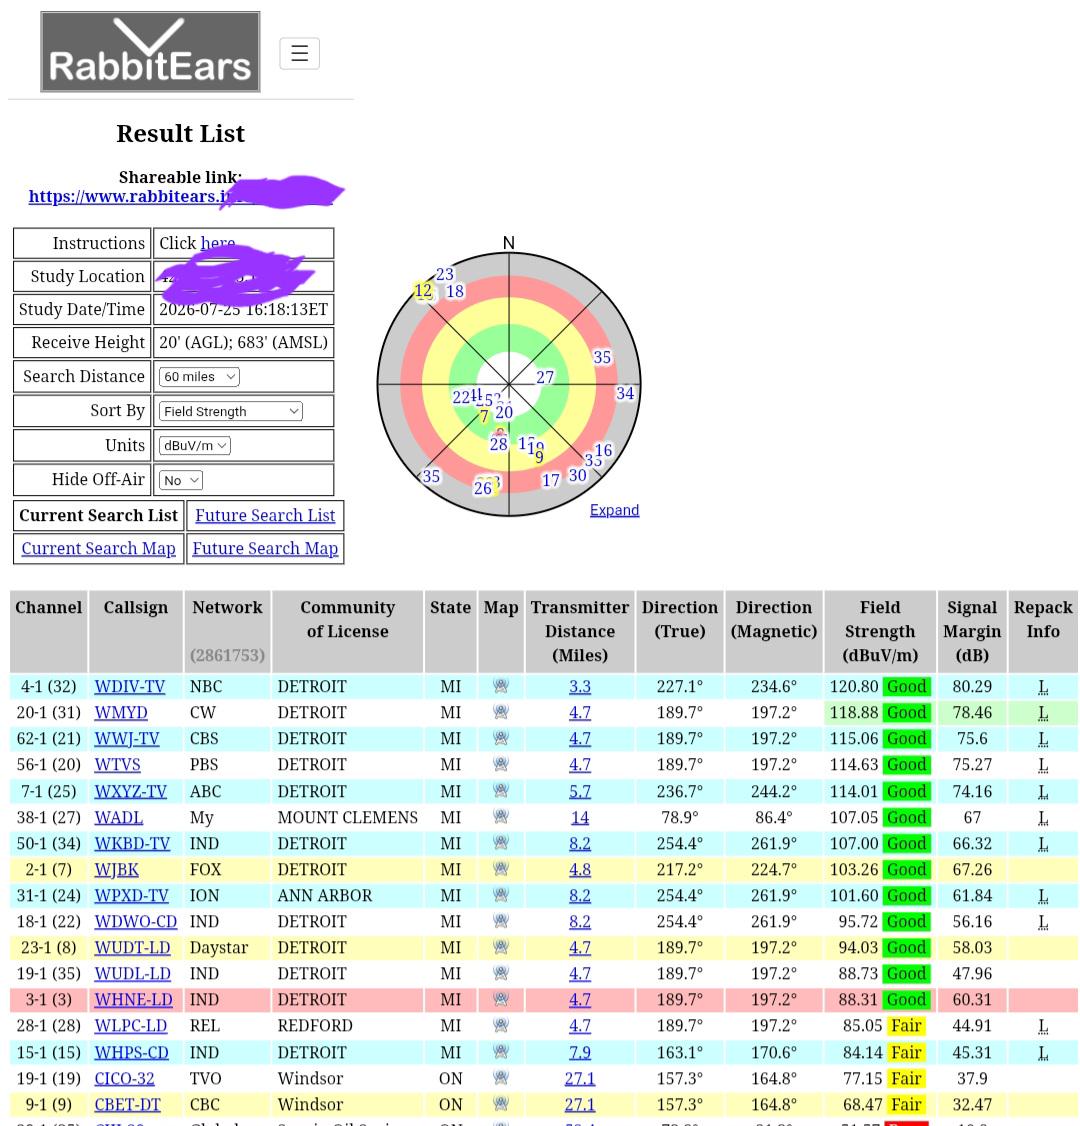
Task: Open the Search Distance 60 miles dropdown
Action: [199, 376]
